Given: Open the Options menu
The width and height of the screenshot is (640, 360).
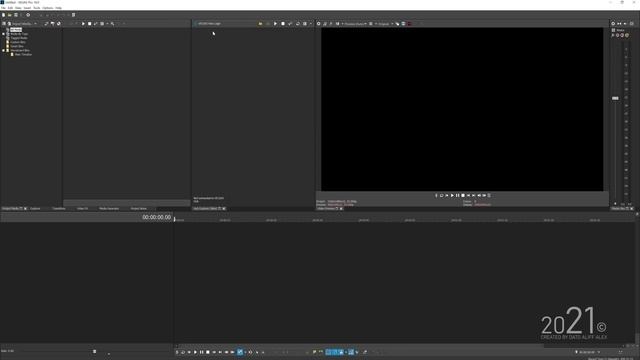Looking at the screenshot, I should click(48, 8).
